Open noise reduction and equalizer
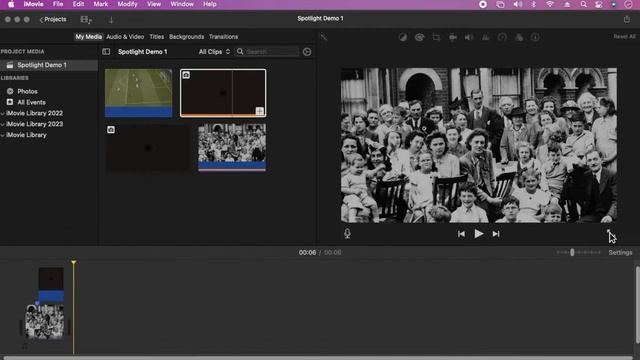Image resolution: width=640 pixels, height=360 pixels. [486, 37]
